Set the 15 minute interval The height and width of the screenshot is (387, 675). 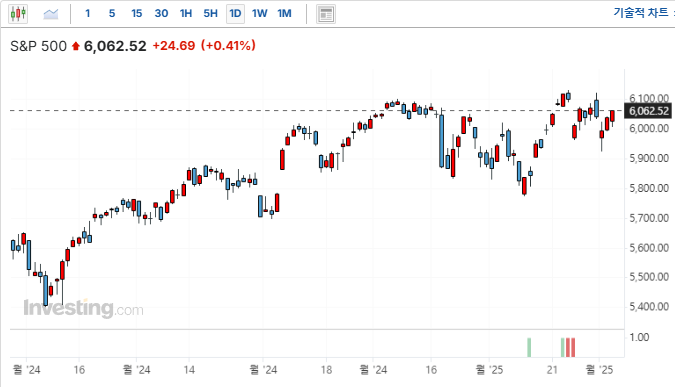pos(136,14)
